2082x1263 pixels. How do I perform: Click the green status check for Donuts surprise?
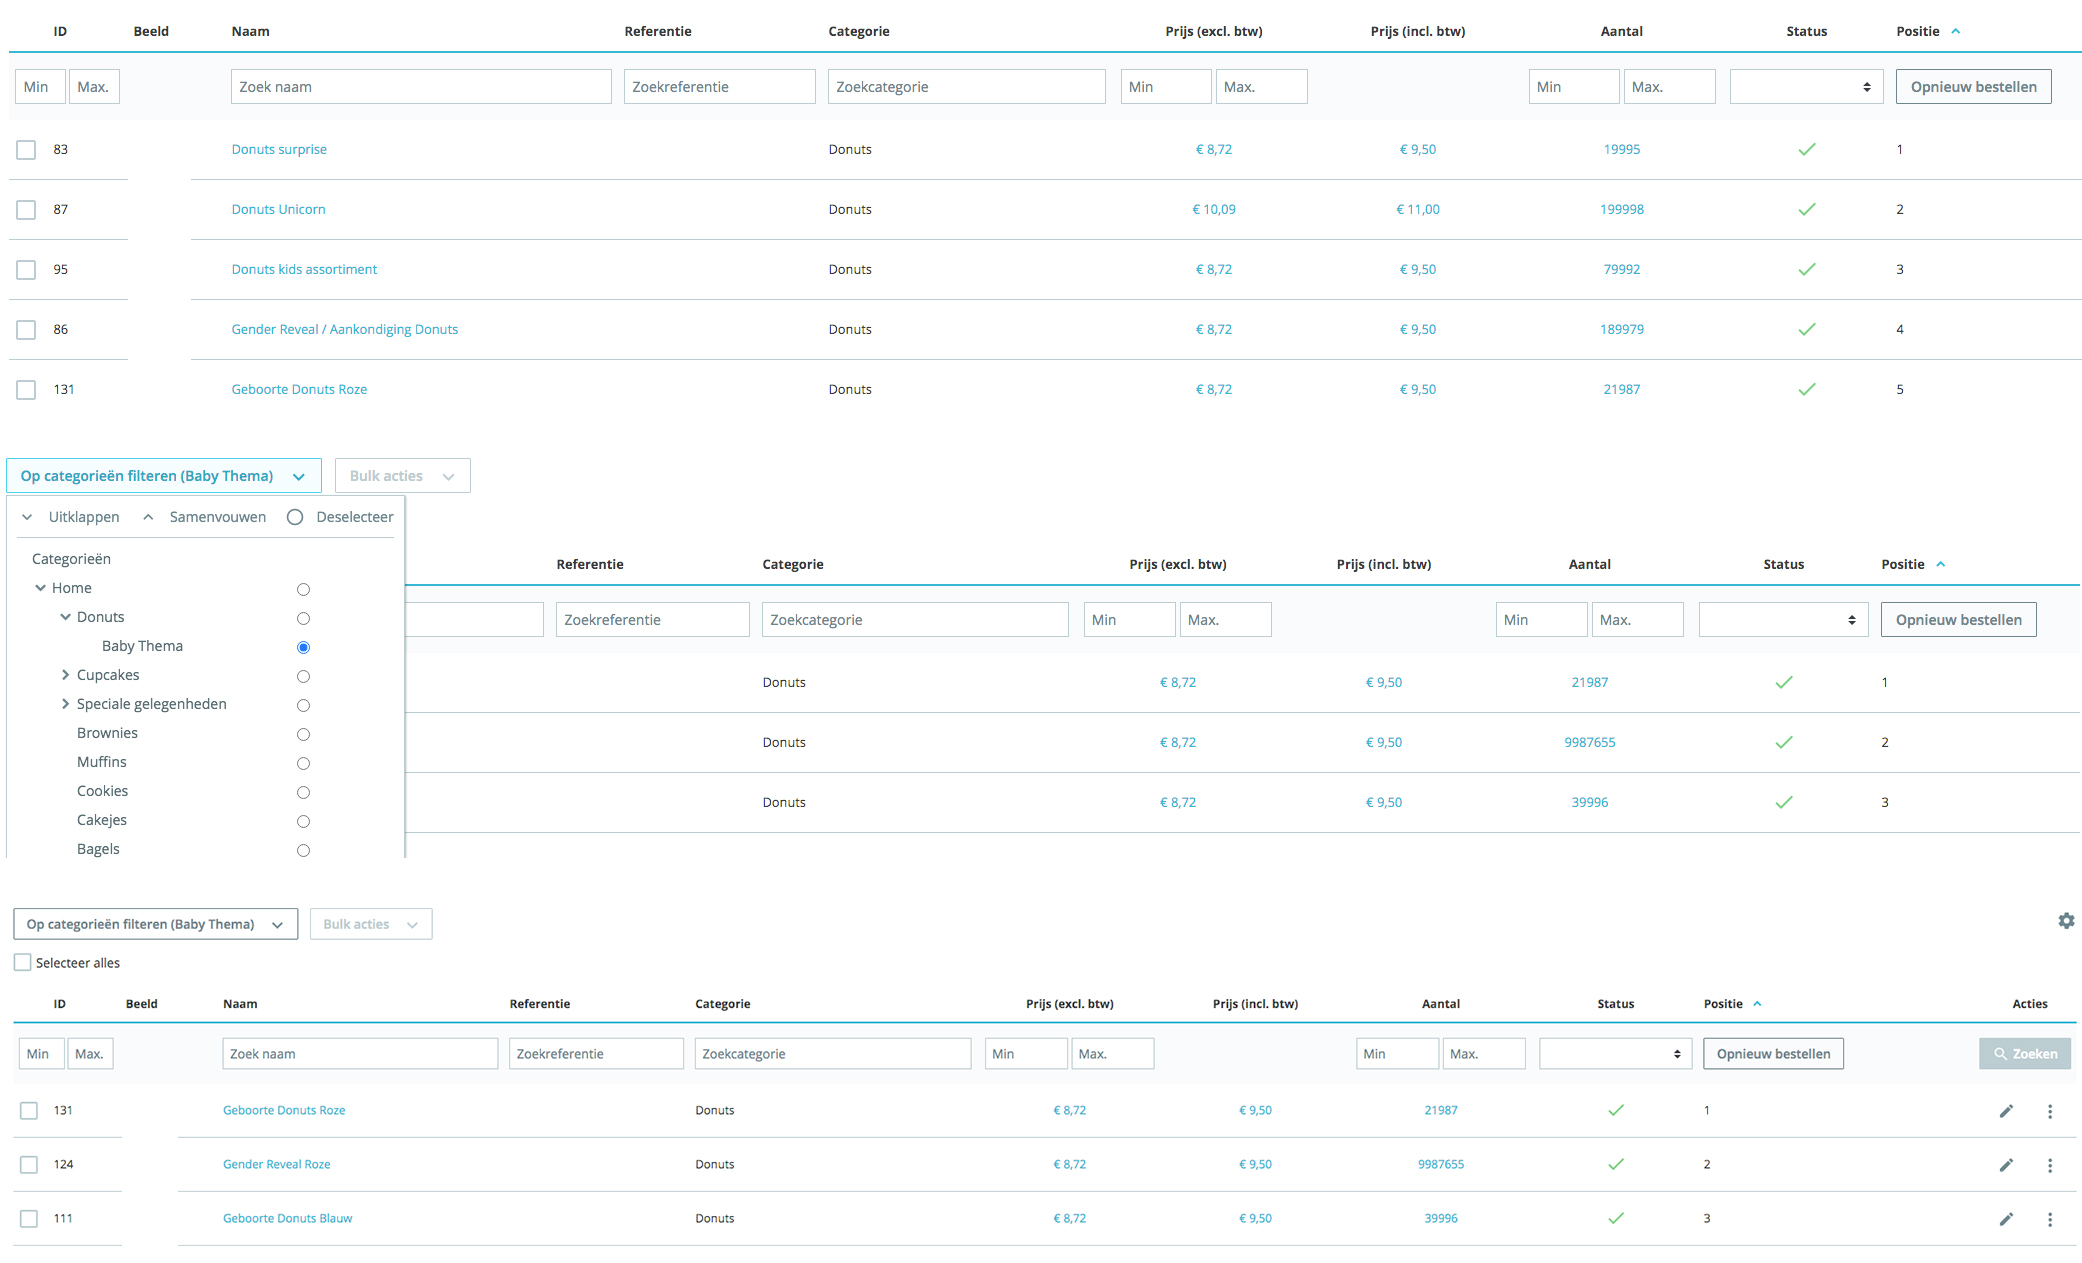(1807, 149)
